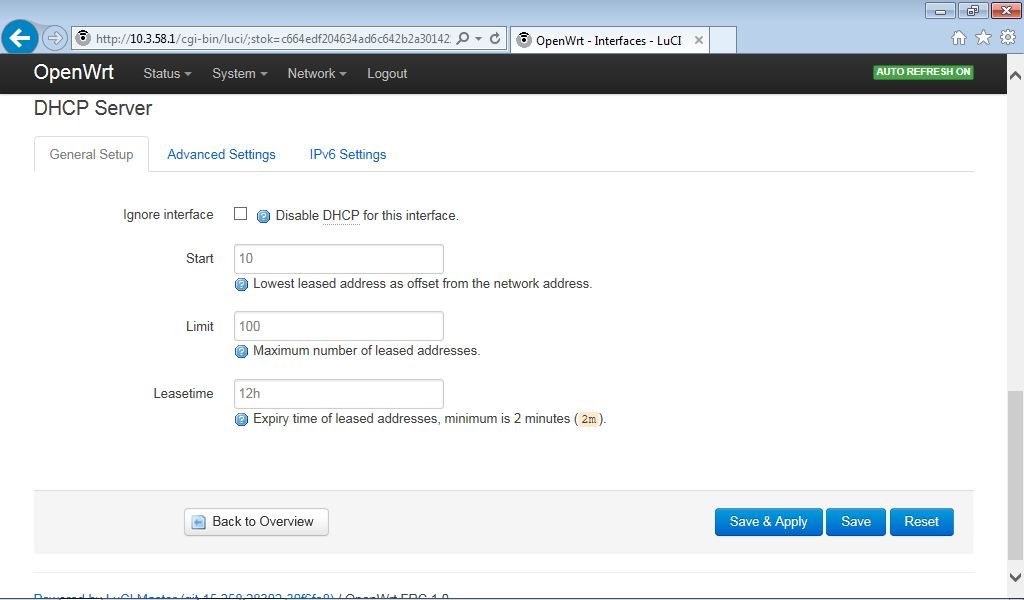
Task: Click the DHCP Server heading
Action: [x=93, y=108]
